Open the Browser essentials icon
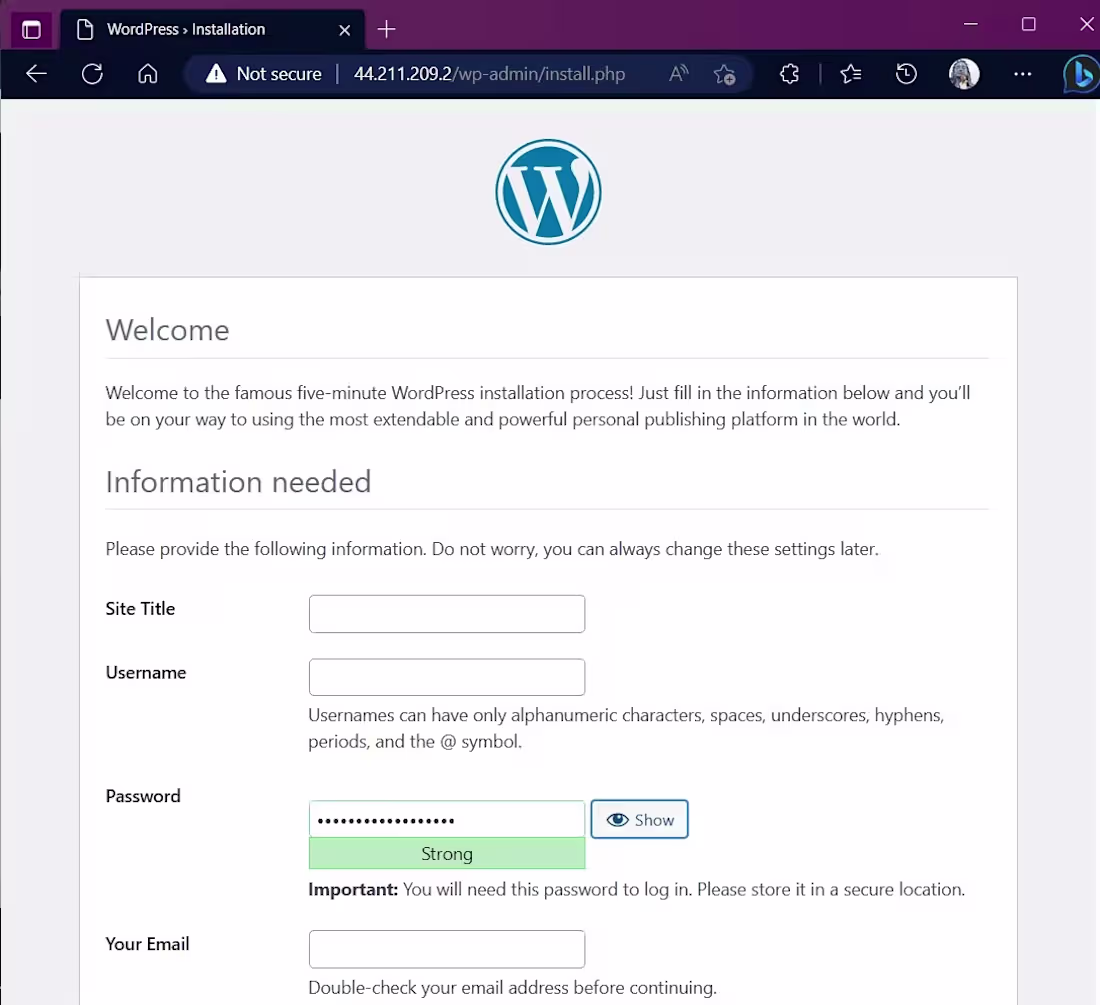Image resolution: width=1100 pixels, height=1005 pixels. point(789,74)
